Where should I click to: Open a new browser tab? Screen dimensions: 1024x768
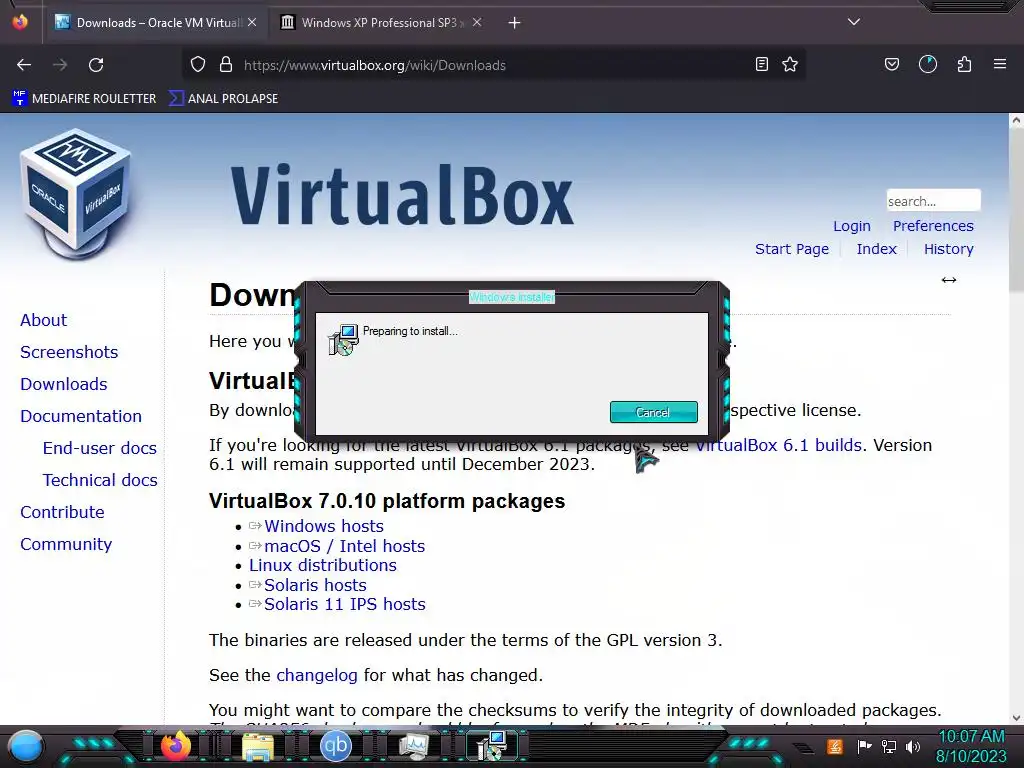515,23
